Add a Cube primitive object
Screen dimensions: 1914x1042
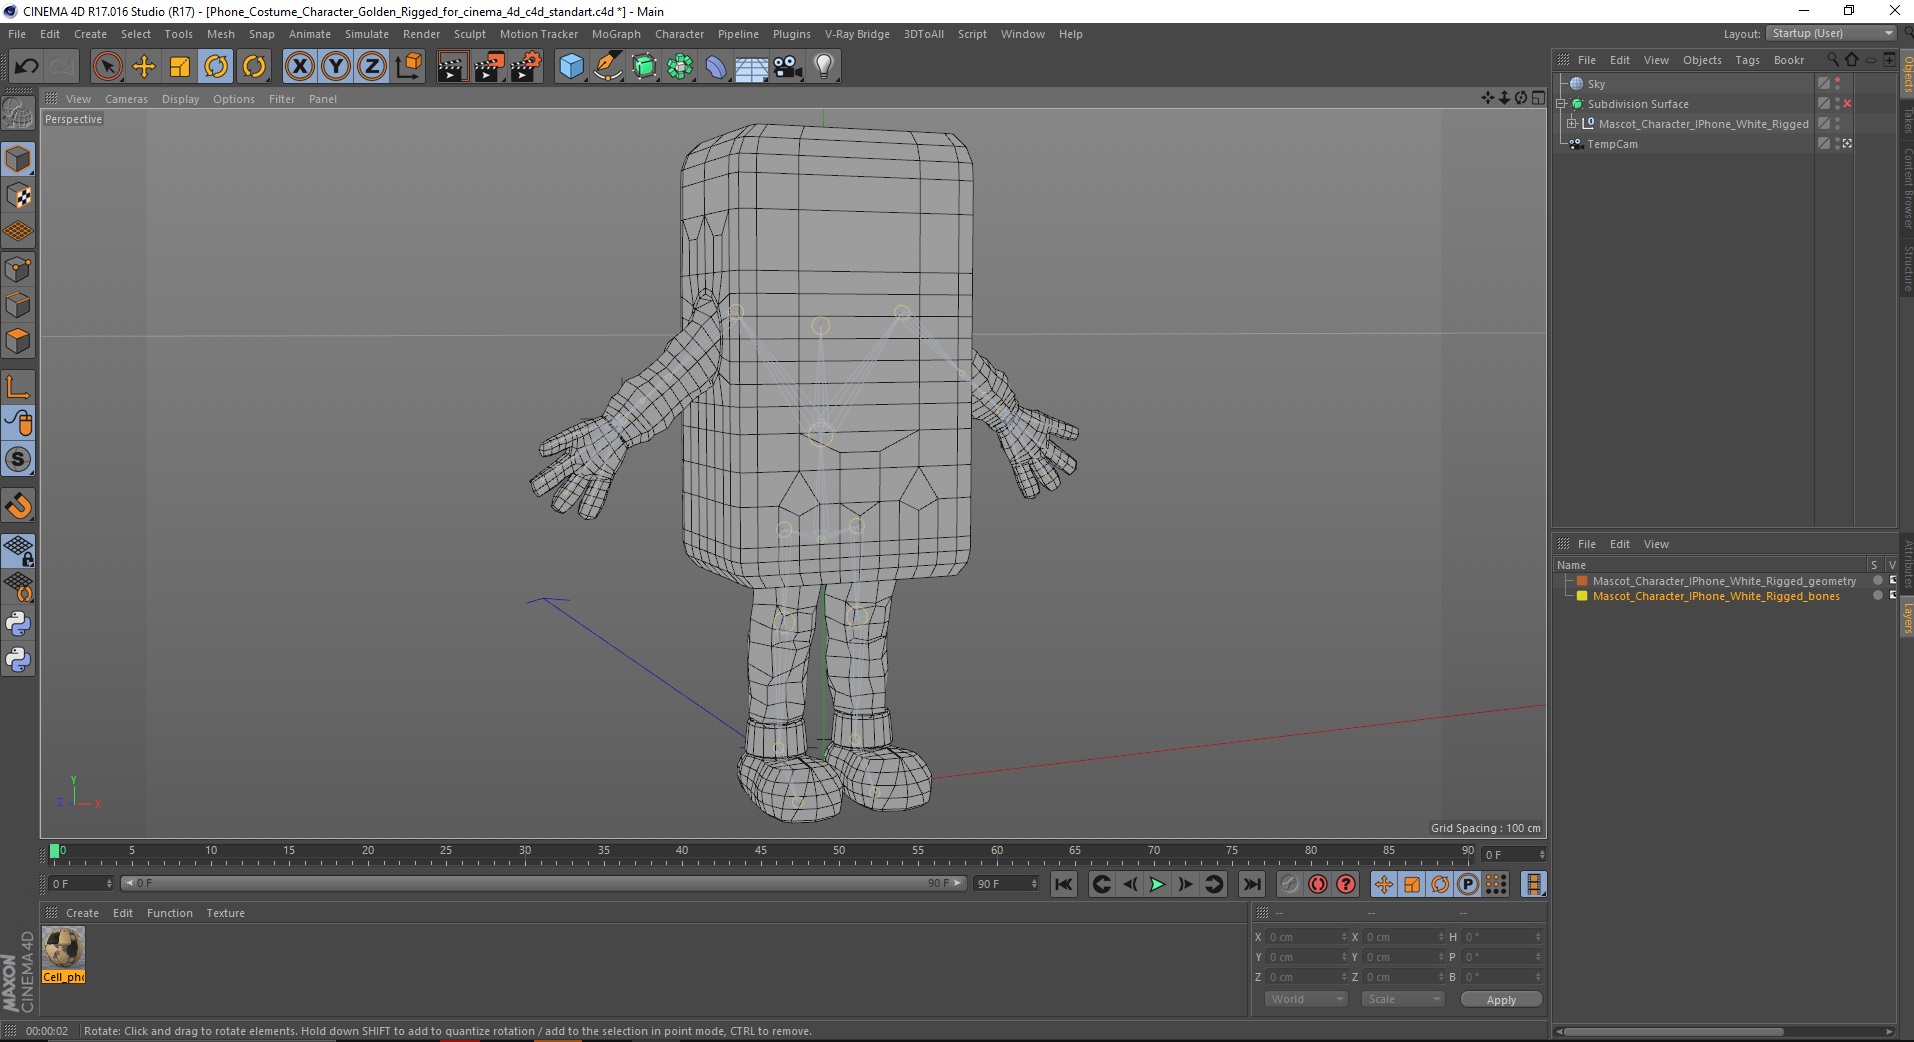571,67
